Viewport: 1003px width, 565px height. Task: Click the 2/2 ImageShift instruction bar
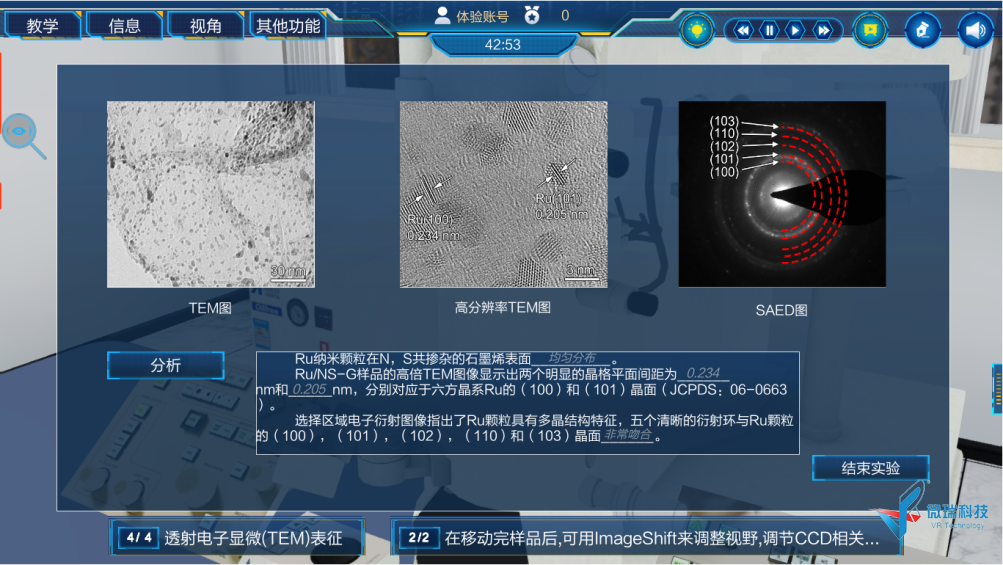tap(646, 537)
